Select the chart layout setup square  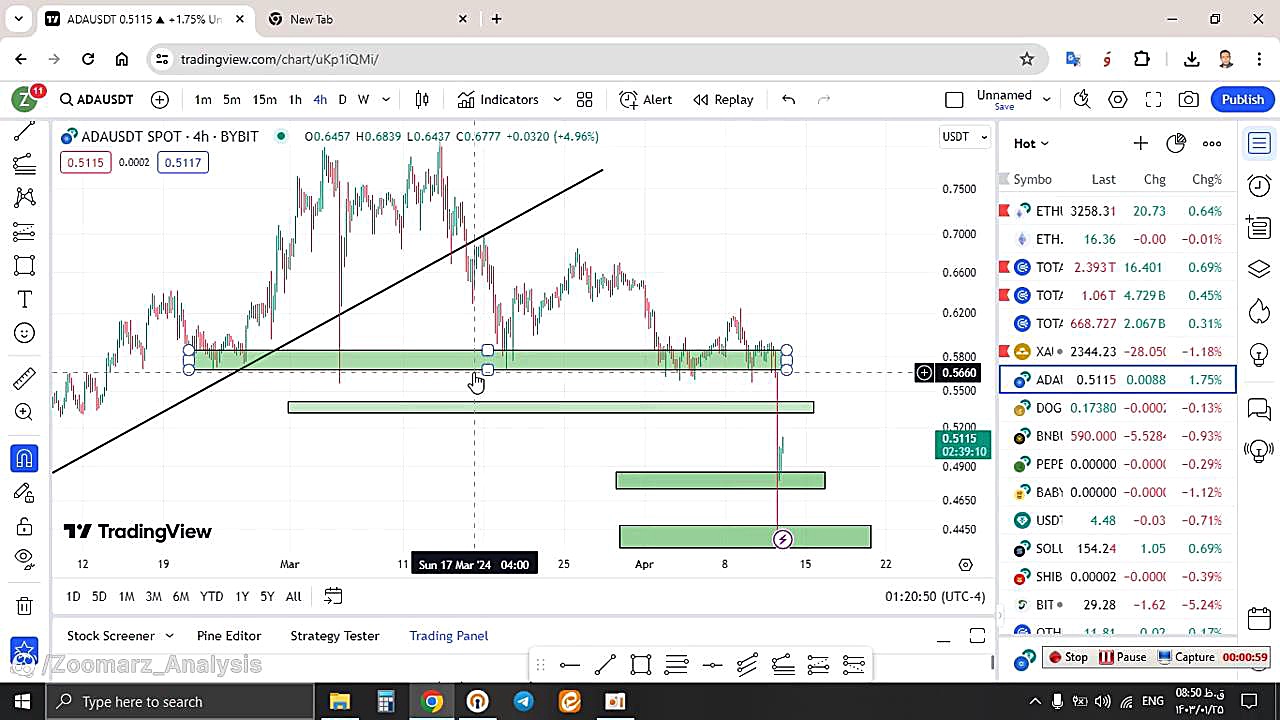[x=954, y=99]
